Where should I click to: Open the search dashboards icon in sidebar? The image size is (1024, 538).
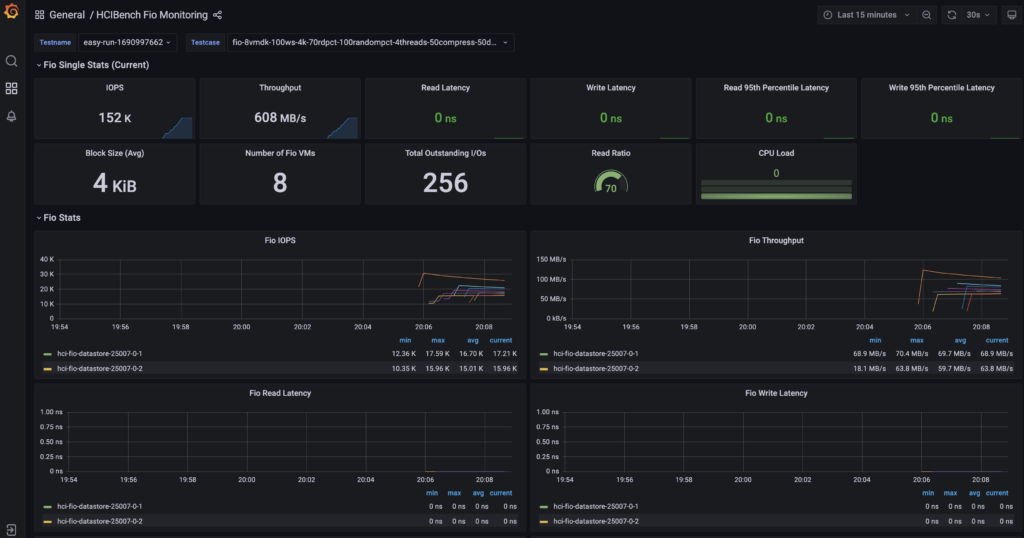tap(11, 61)
